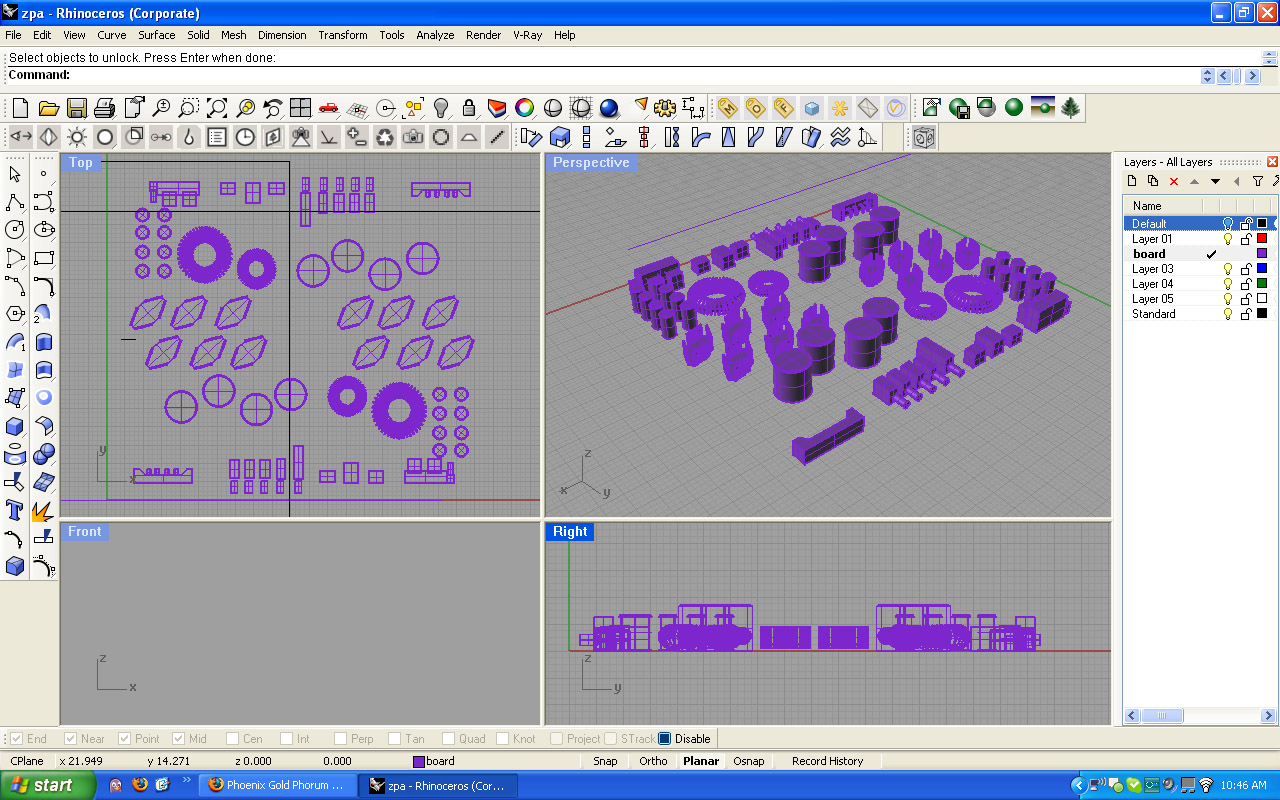Create new layer in Layers panel

tap(1132, 181)
